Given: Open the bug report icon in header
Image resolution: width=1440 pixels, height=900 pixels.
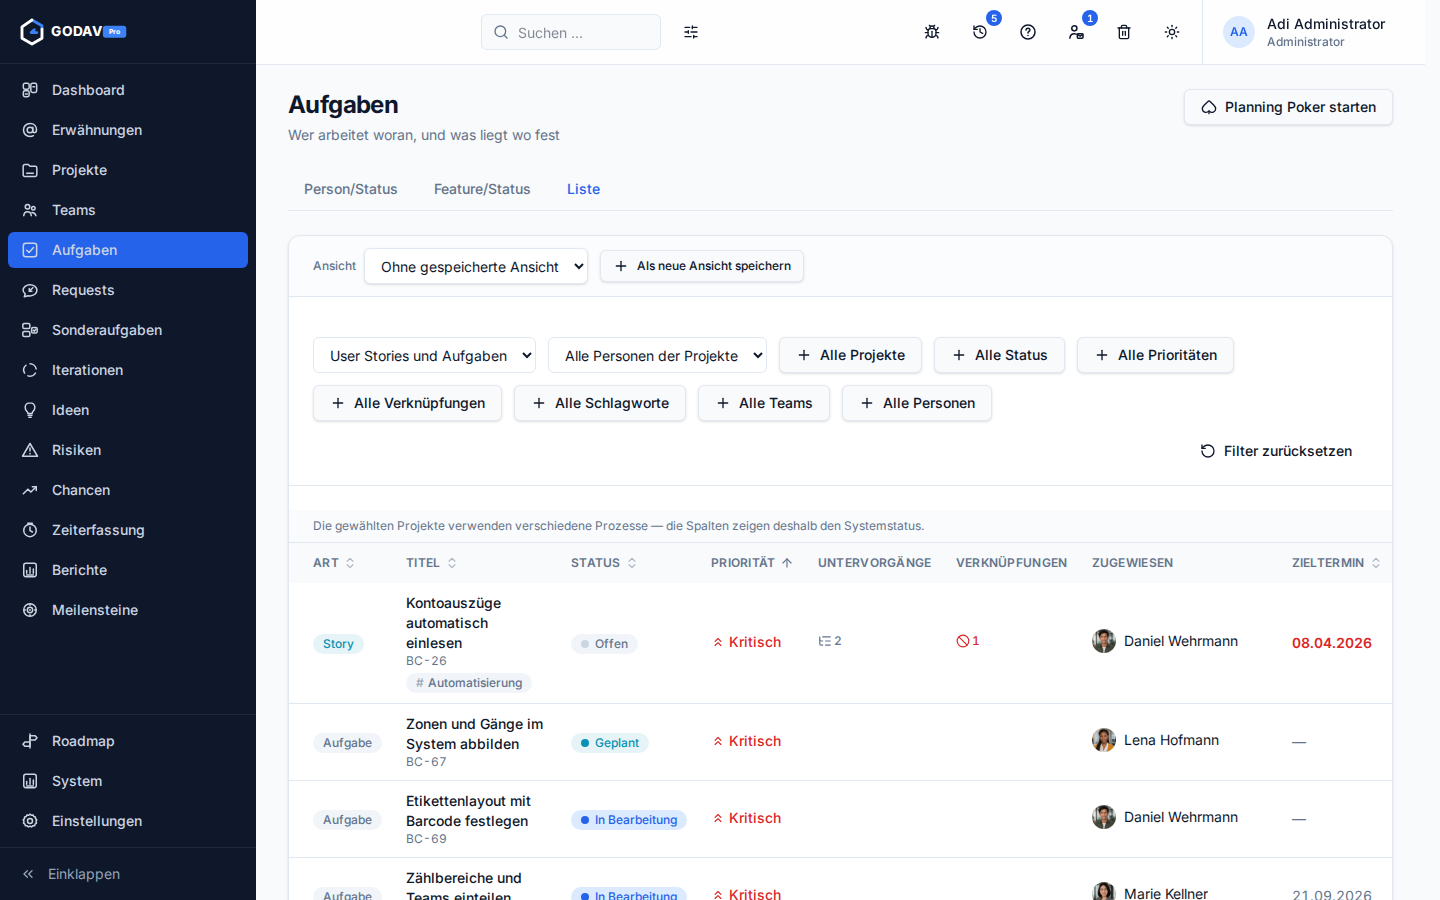Looking at the screenshot, I should click(x=932, y=32).
